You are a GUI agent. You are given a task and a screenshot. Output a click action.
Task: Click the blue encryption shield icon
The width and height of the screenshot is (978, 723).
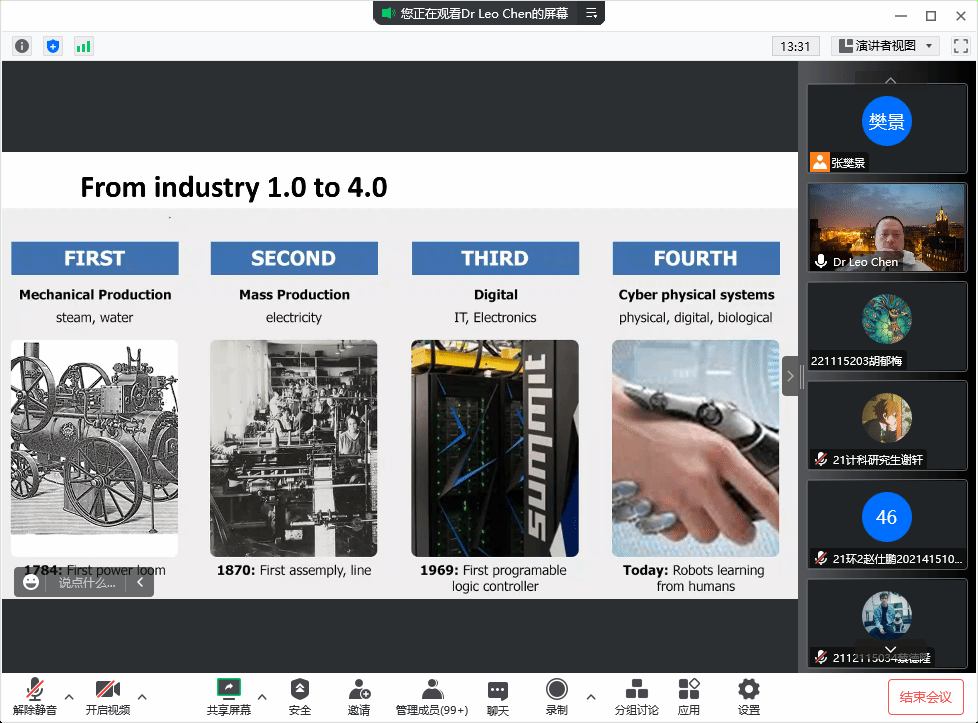click(53, 46)
